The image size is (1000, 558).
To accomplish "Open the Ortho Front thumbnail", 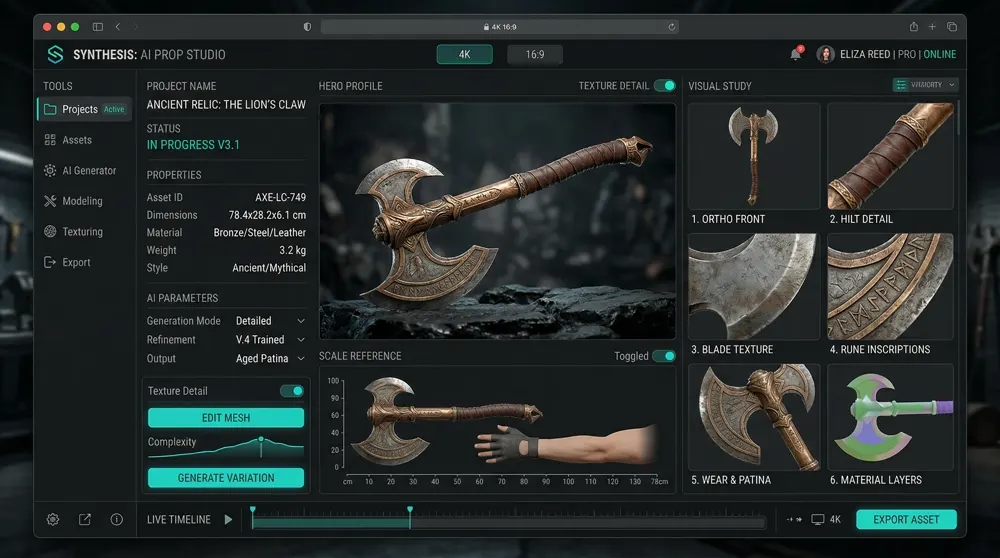I will 754,156.
